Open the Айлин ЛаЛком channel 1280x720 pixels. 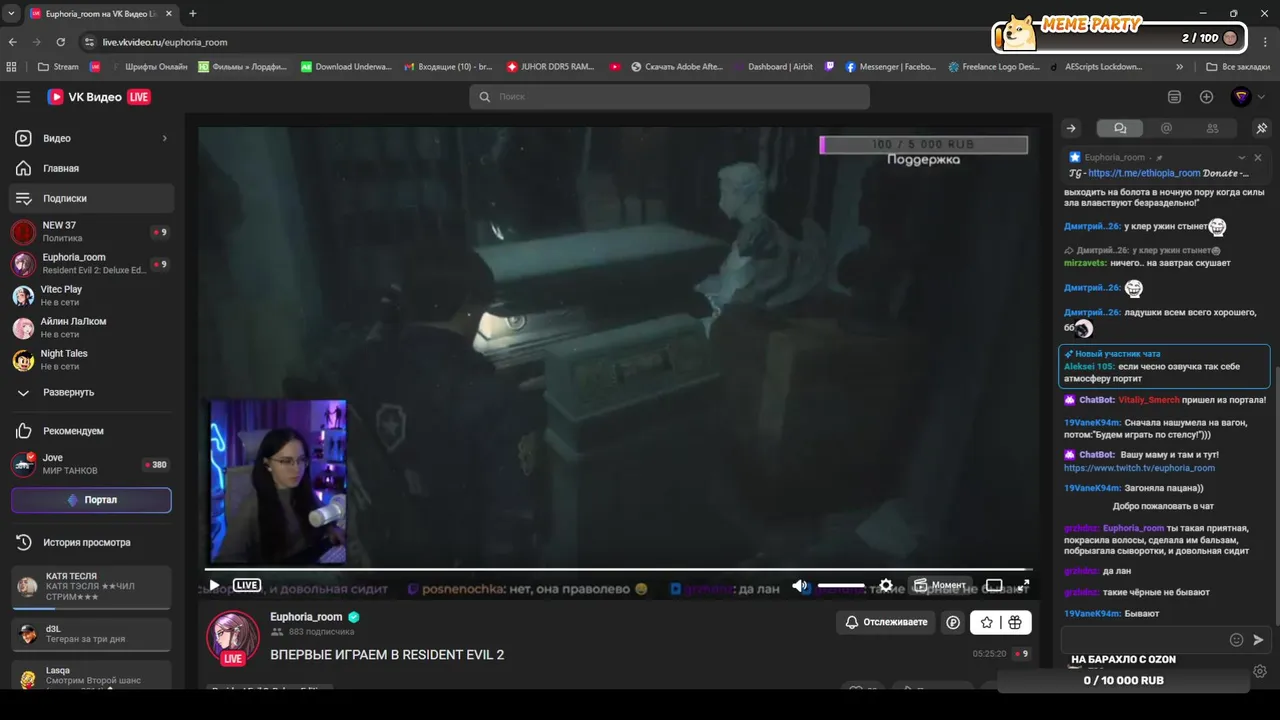click(91, 328)
